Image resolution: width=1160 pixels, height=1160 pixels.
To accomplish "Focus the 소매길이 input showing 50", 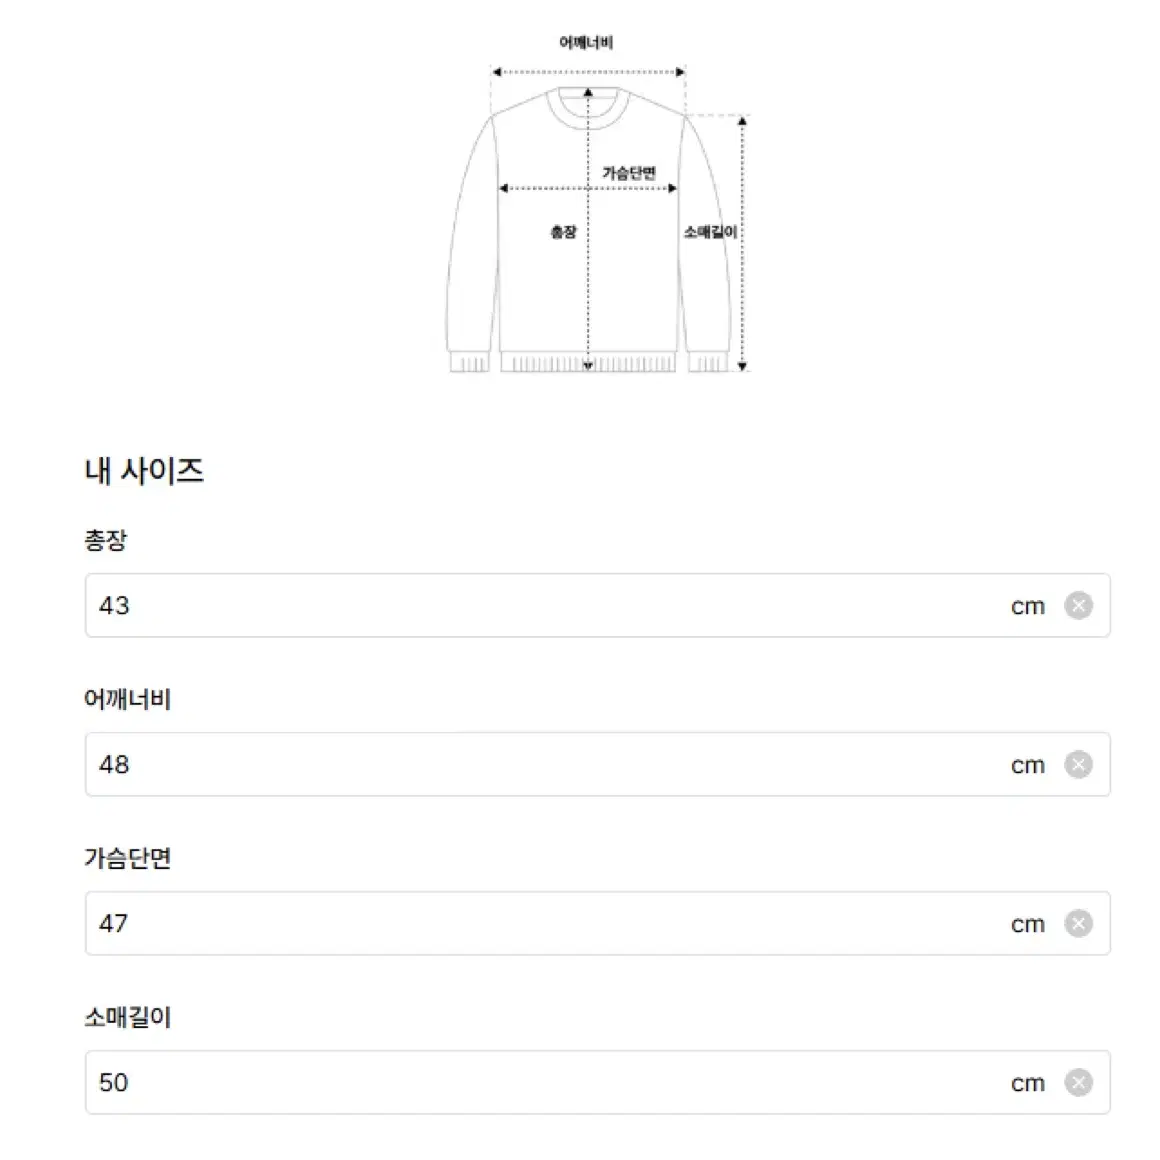I will point(597,1082).
